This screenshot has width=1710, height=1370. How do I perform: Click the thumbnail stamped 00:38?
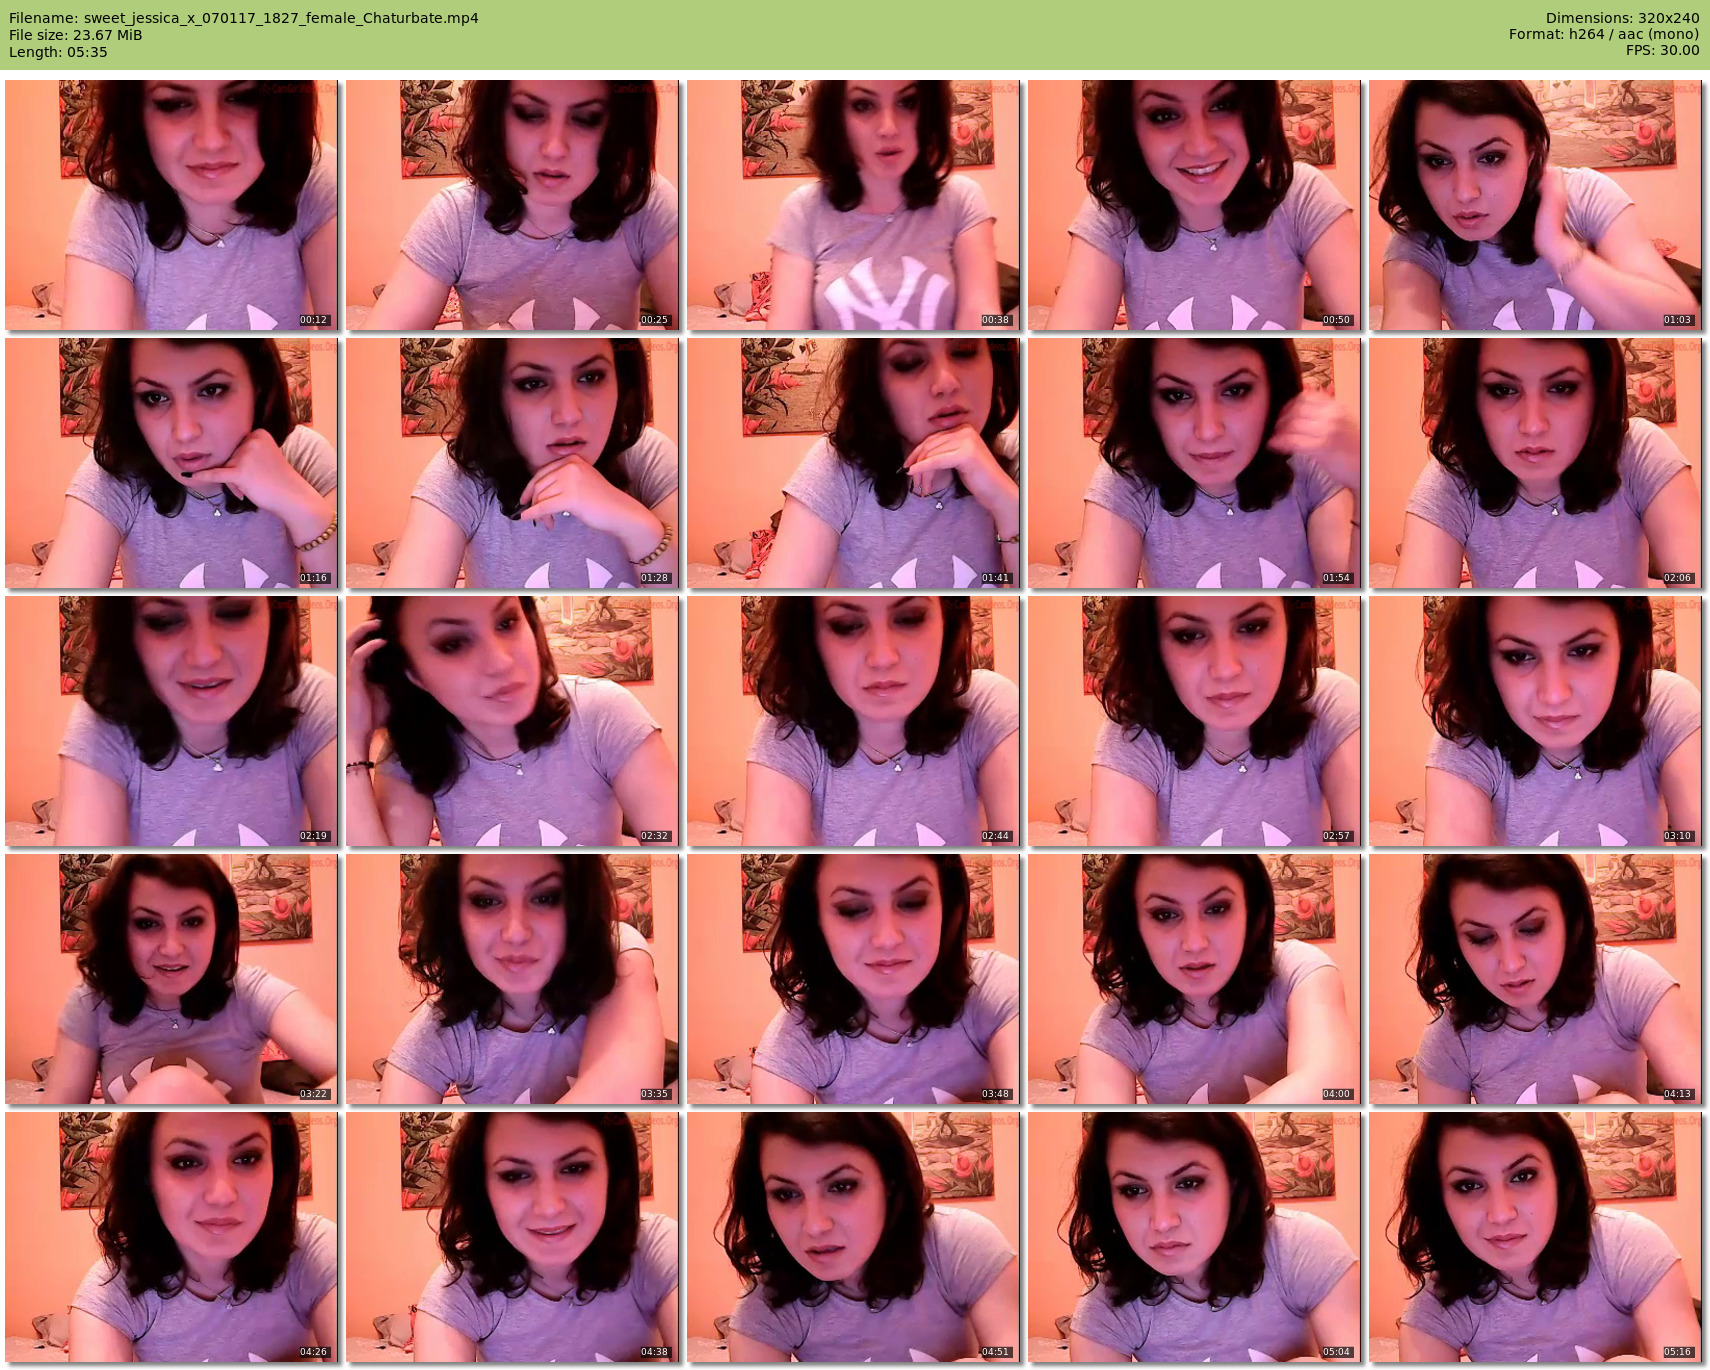coord(853,205)
